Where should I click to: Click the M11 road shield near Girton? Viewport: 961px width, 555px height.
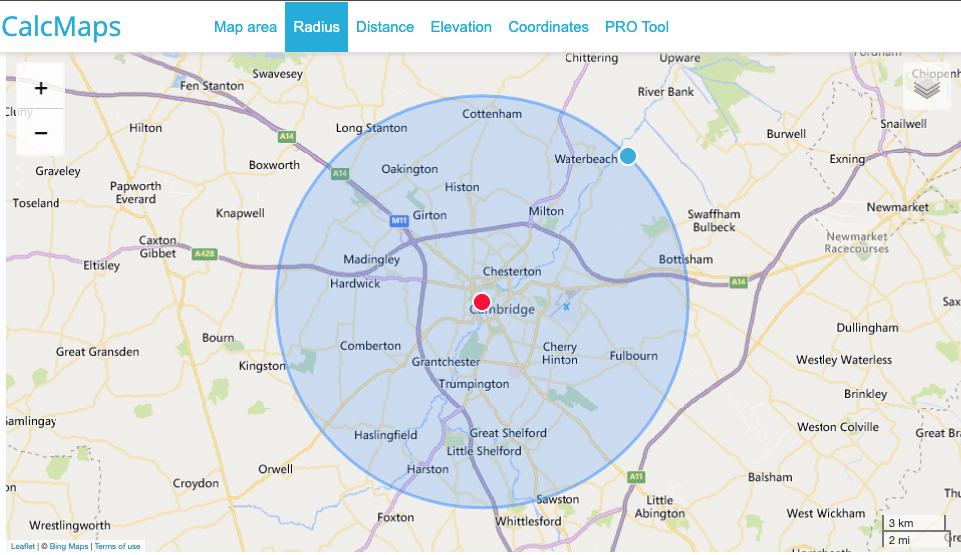398,219
